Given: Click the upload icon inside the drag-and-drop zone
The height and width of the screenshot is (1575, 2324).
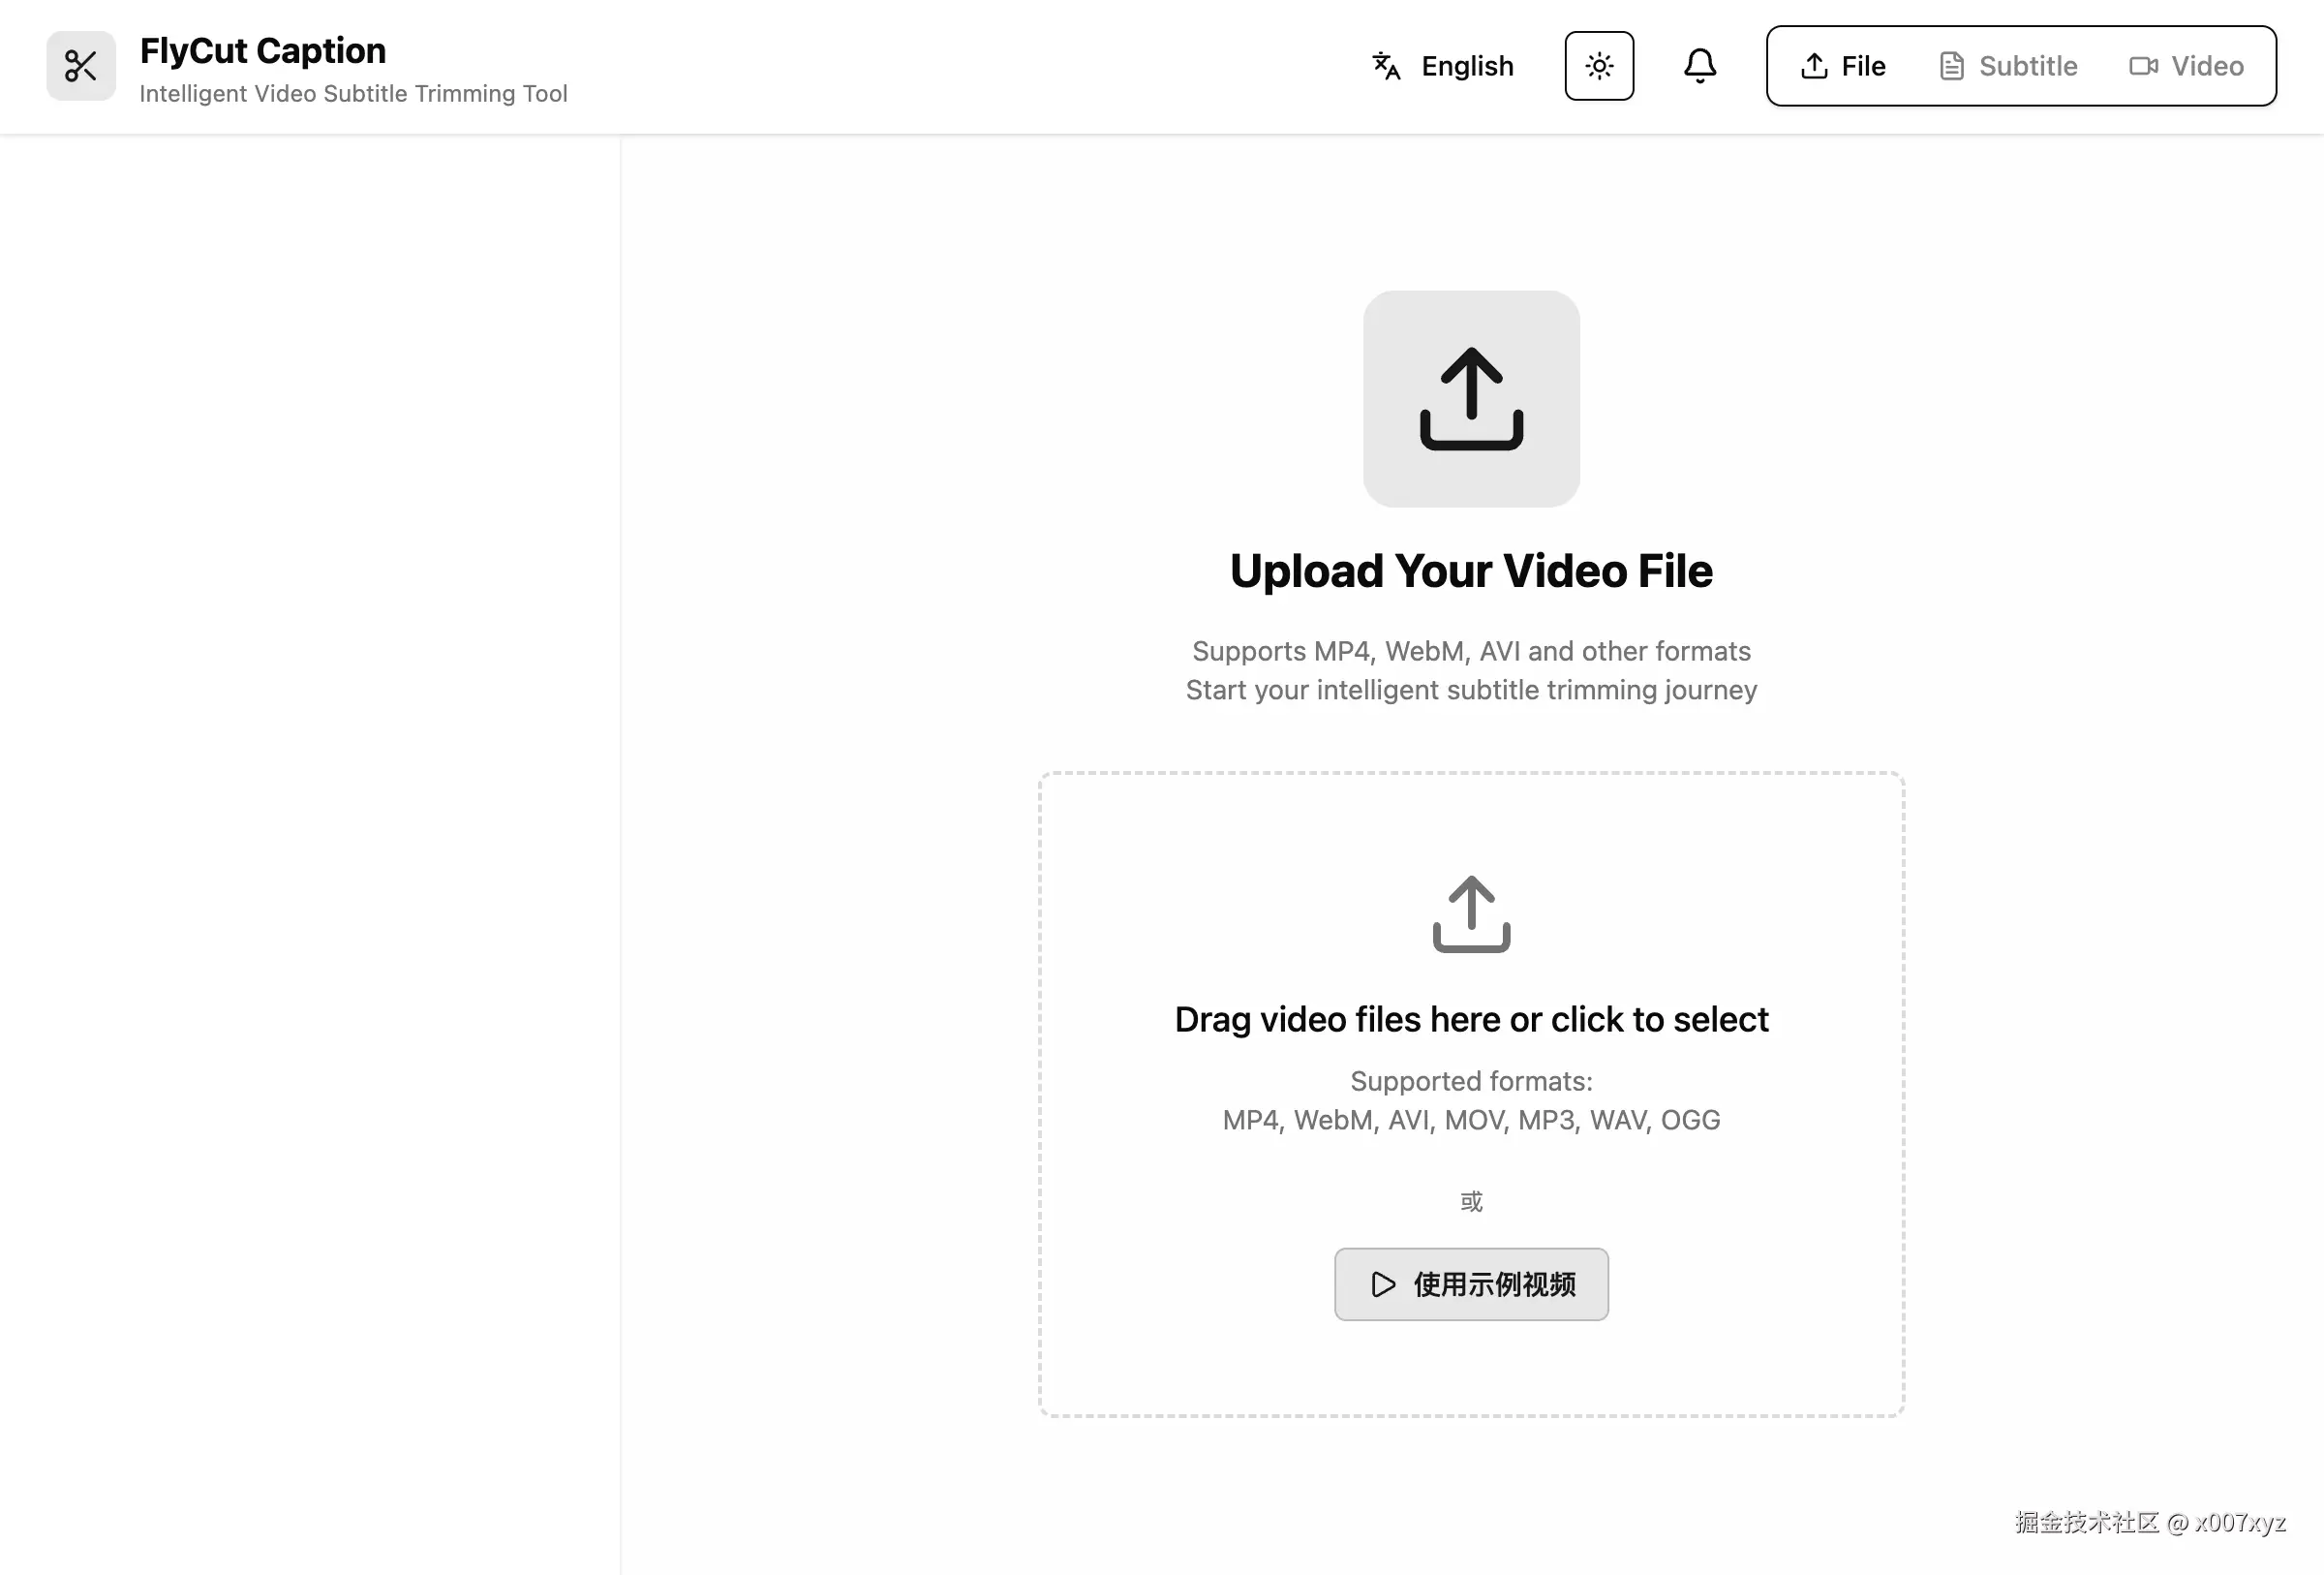Looking at the screenshot, I should (x=1470, y=912).
